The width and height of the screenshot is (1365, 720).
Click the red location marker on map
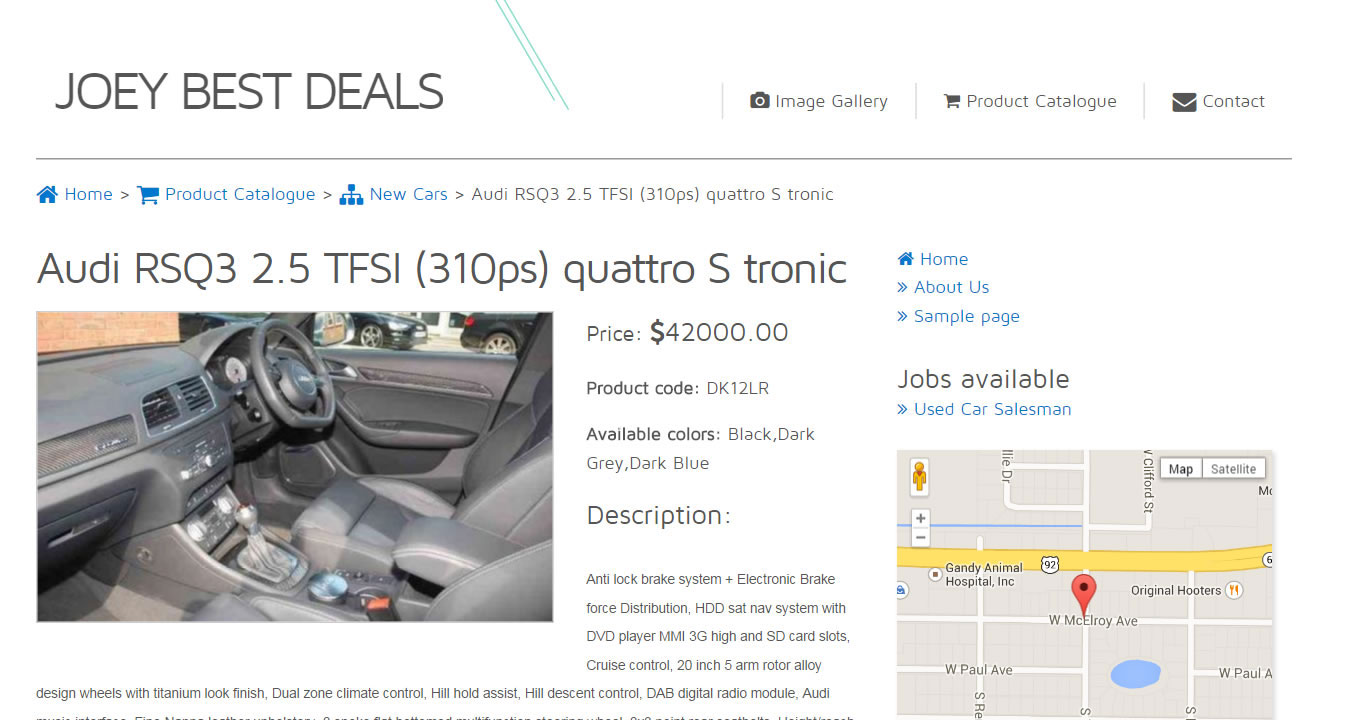[1084, 595]
